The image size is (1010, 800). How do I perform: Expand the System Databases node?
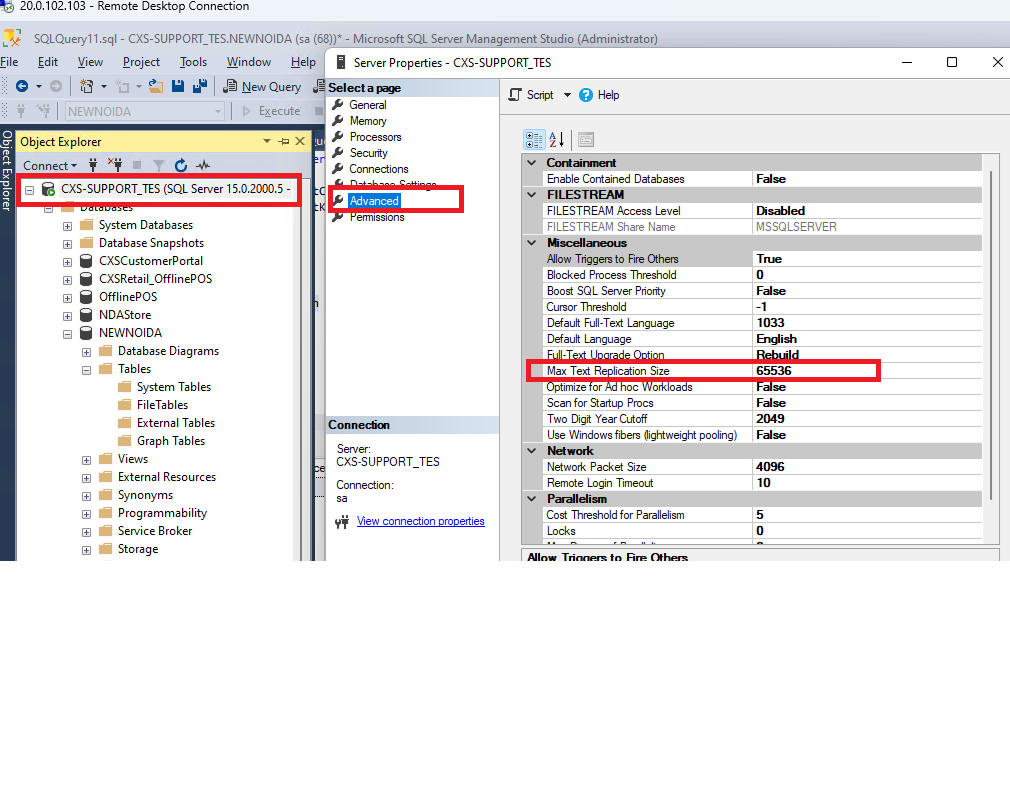pos(68,226)
